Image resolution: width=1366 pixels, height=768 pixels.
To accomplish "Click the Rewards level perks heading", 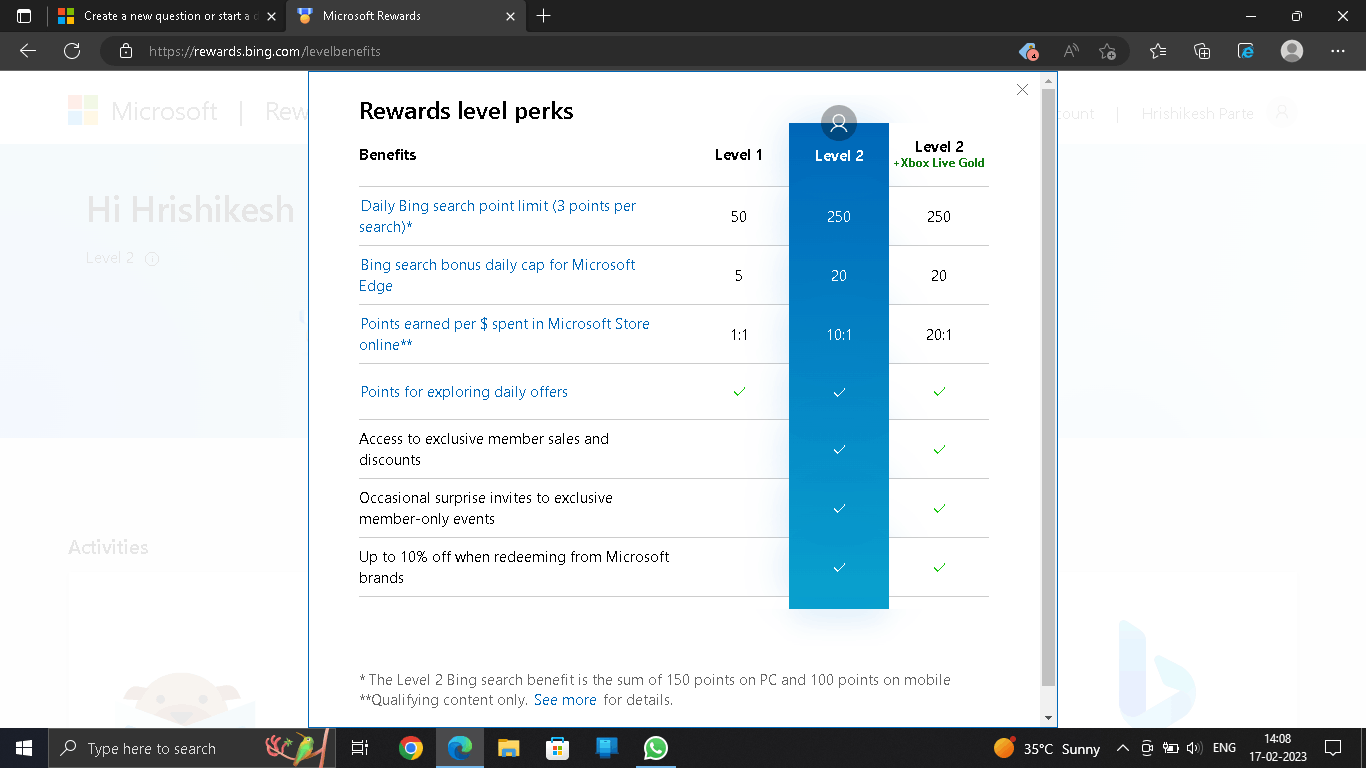I will click(466, 111).
